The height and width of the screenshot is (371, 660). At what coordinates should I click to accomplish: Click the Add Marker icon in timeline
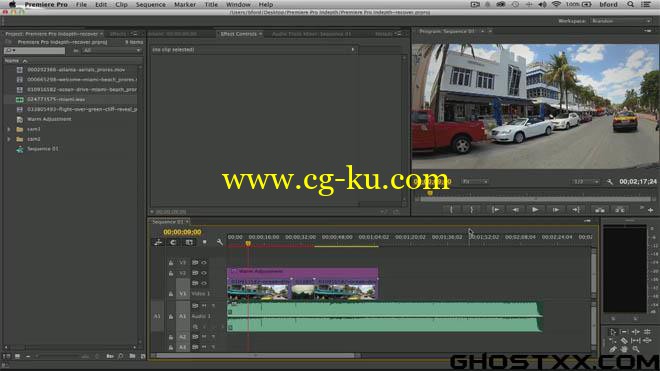[205, 242]
